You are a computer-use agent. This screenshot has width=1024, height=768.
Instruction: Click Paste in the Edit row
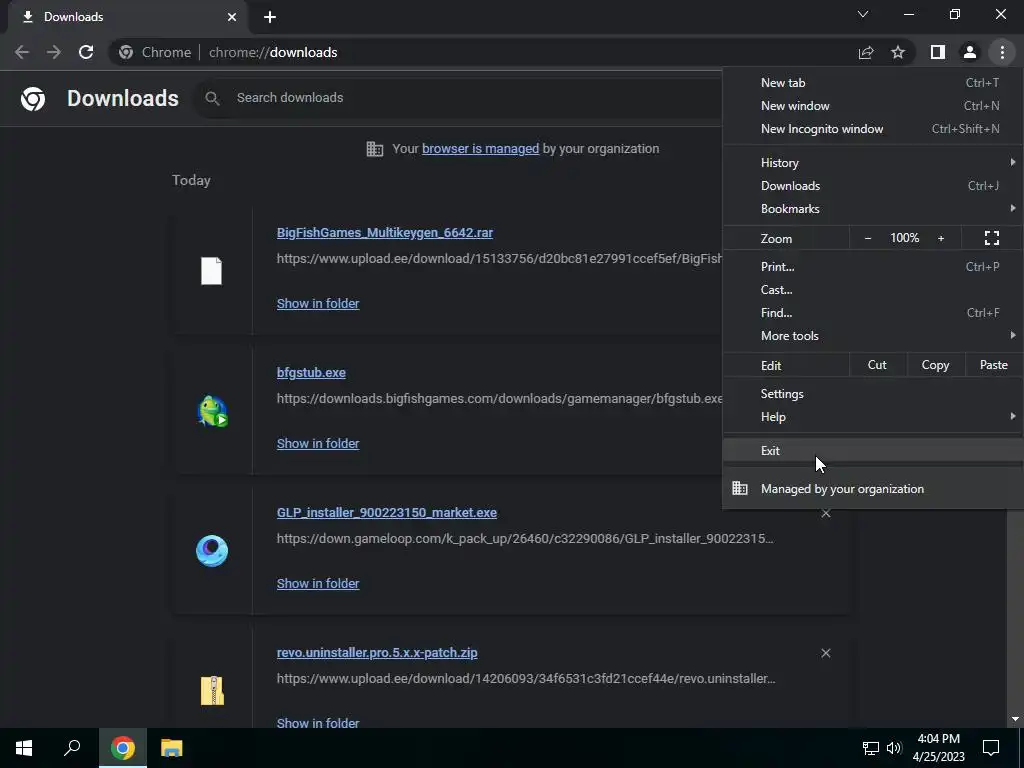994,365
